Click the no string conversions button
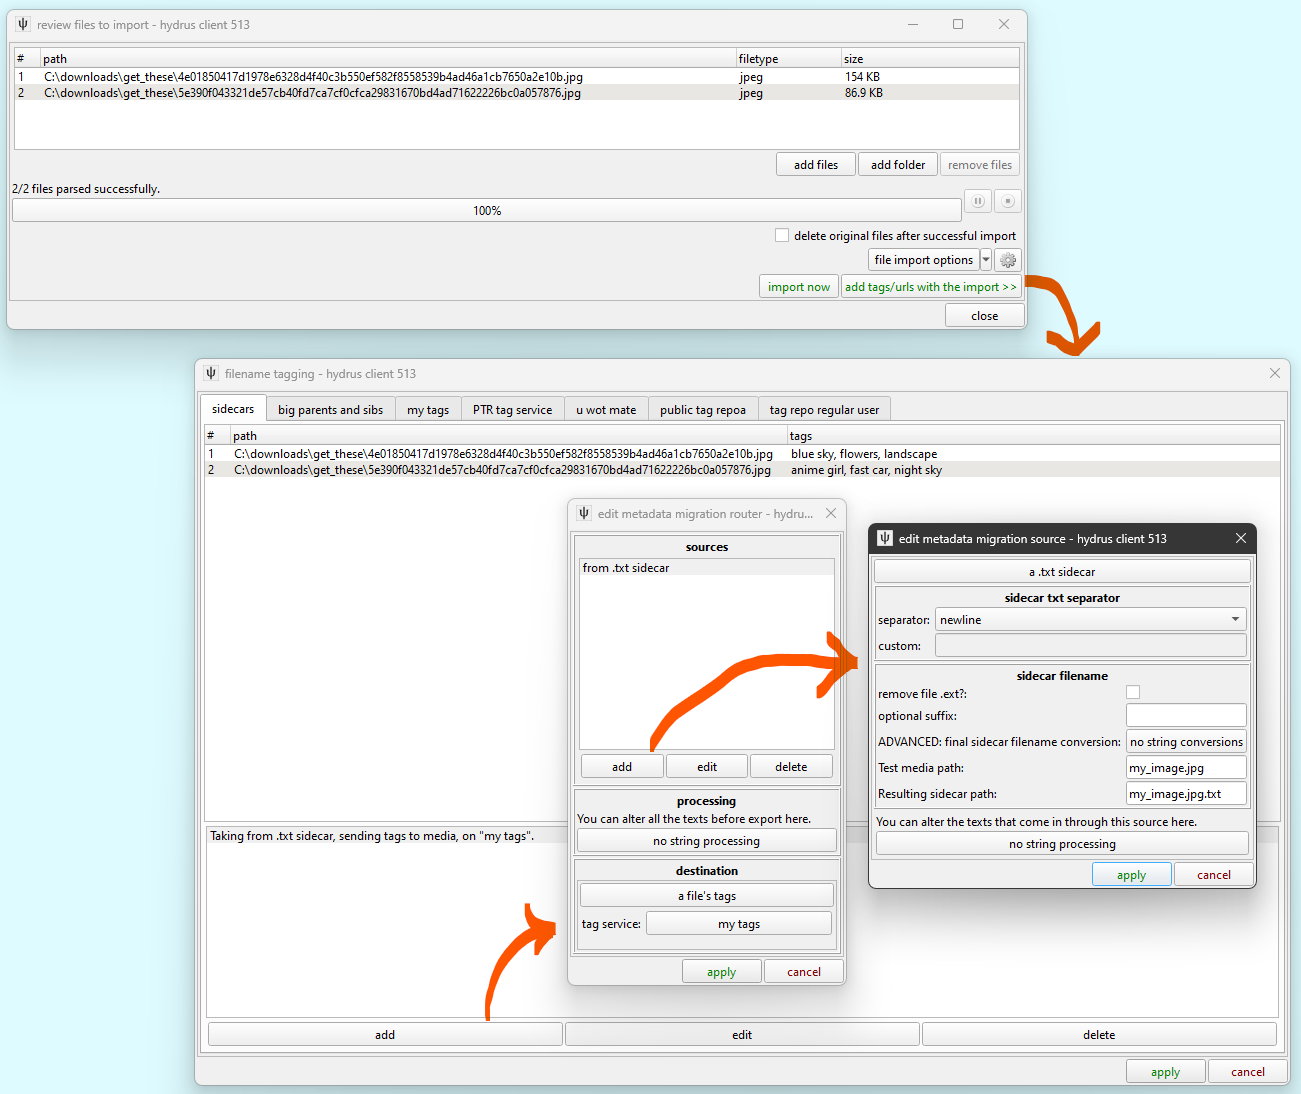This screenshot has width=1301, height=1094. tap(1186, 742)
